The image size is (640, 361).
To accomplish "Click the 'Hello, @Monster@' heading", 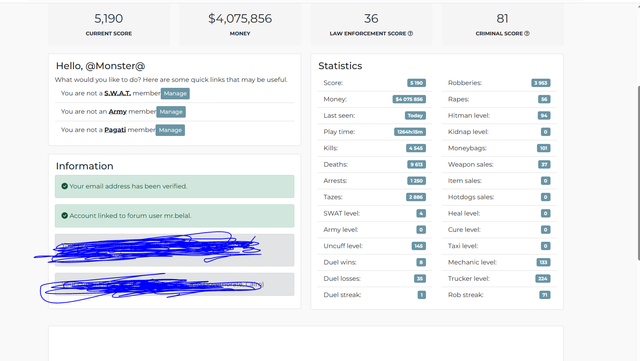I will click(100, 66).
